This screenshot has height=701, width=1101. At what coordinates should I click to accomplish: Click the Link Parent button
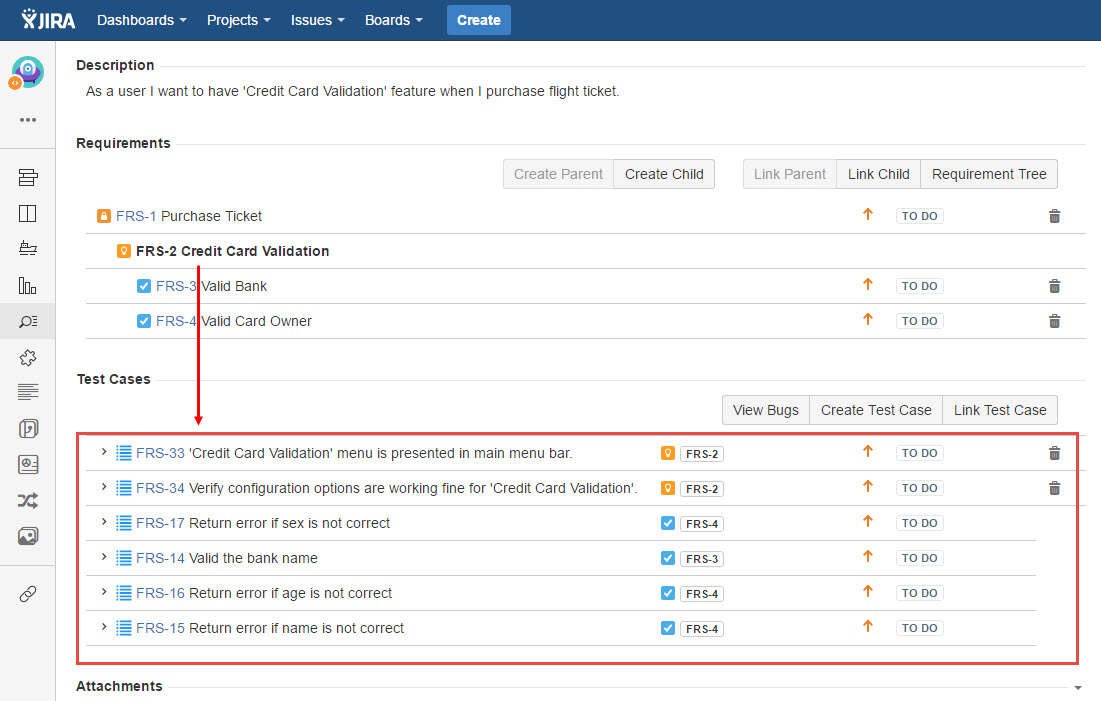point(790,174)
